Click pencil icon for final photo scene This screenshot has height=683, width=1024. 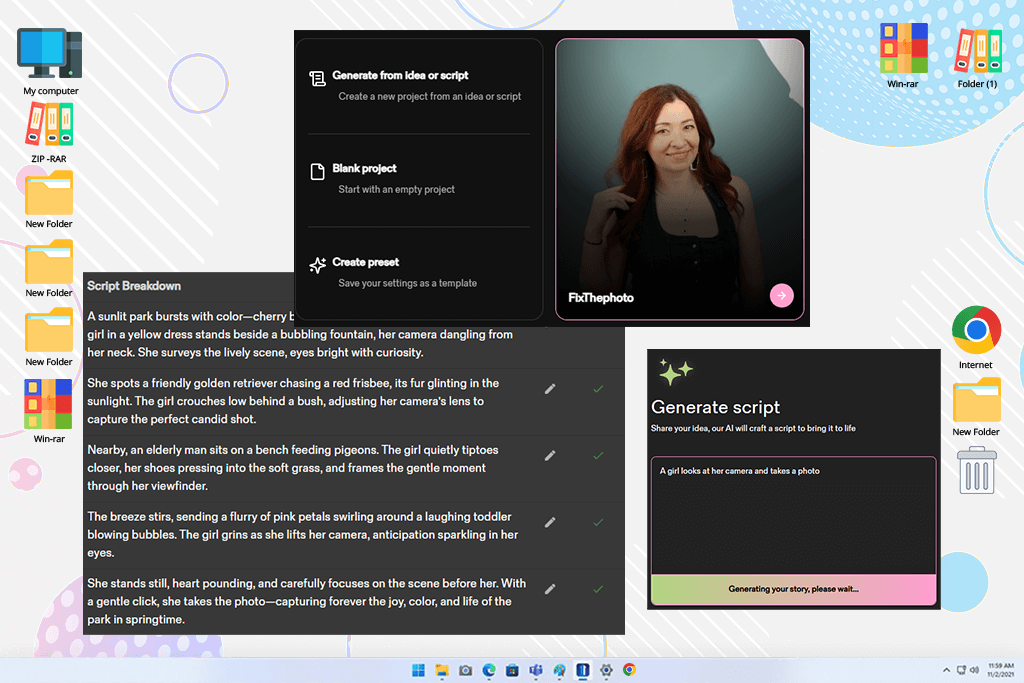click(551, 589)
